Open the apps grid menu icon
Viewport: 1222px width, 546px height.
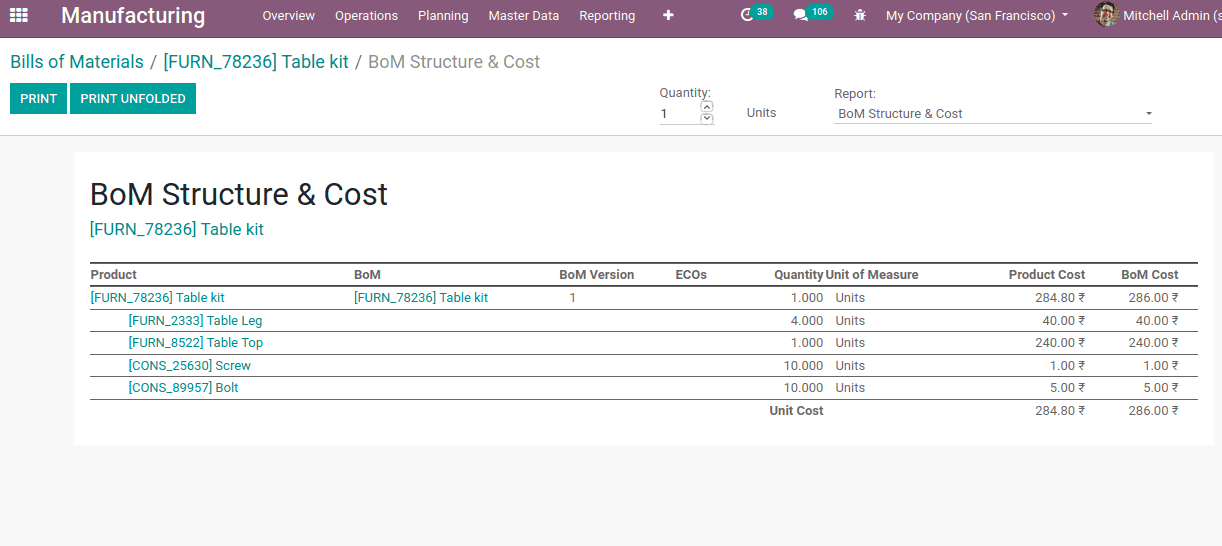19,15
